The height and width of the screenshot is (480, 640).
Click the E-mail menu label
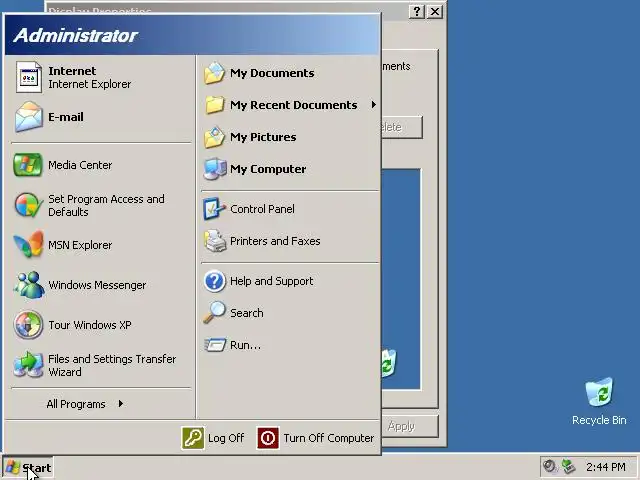(66, 117)
